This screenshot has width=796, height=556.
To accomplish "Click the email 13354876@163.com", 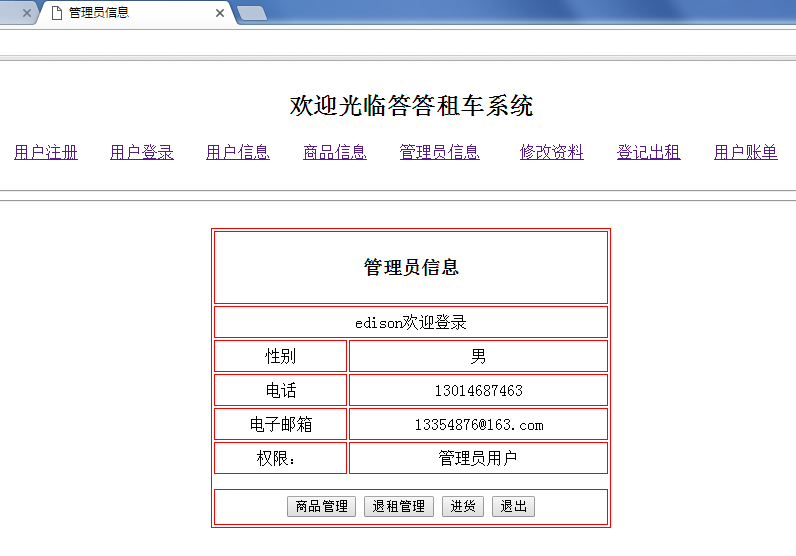I will (479, 424).
